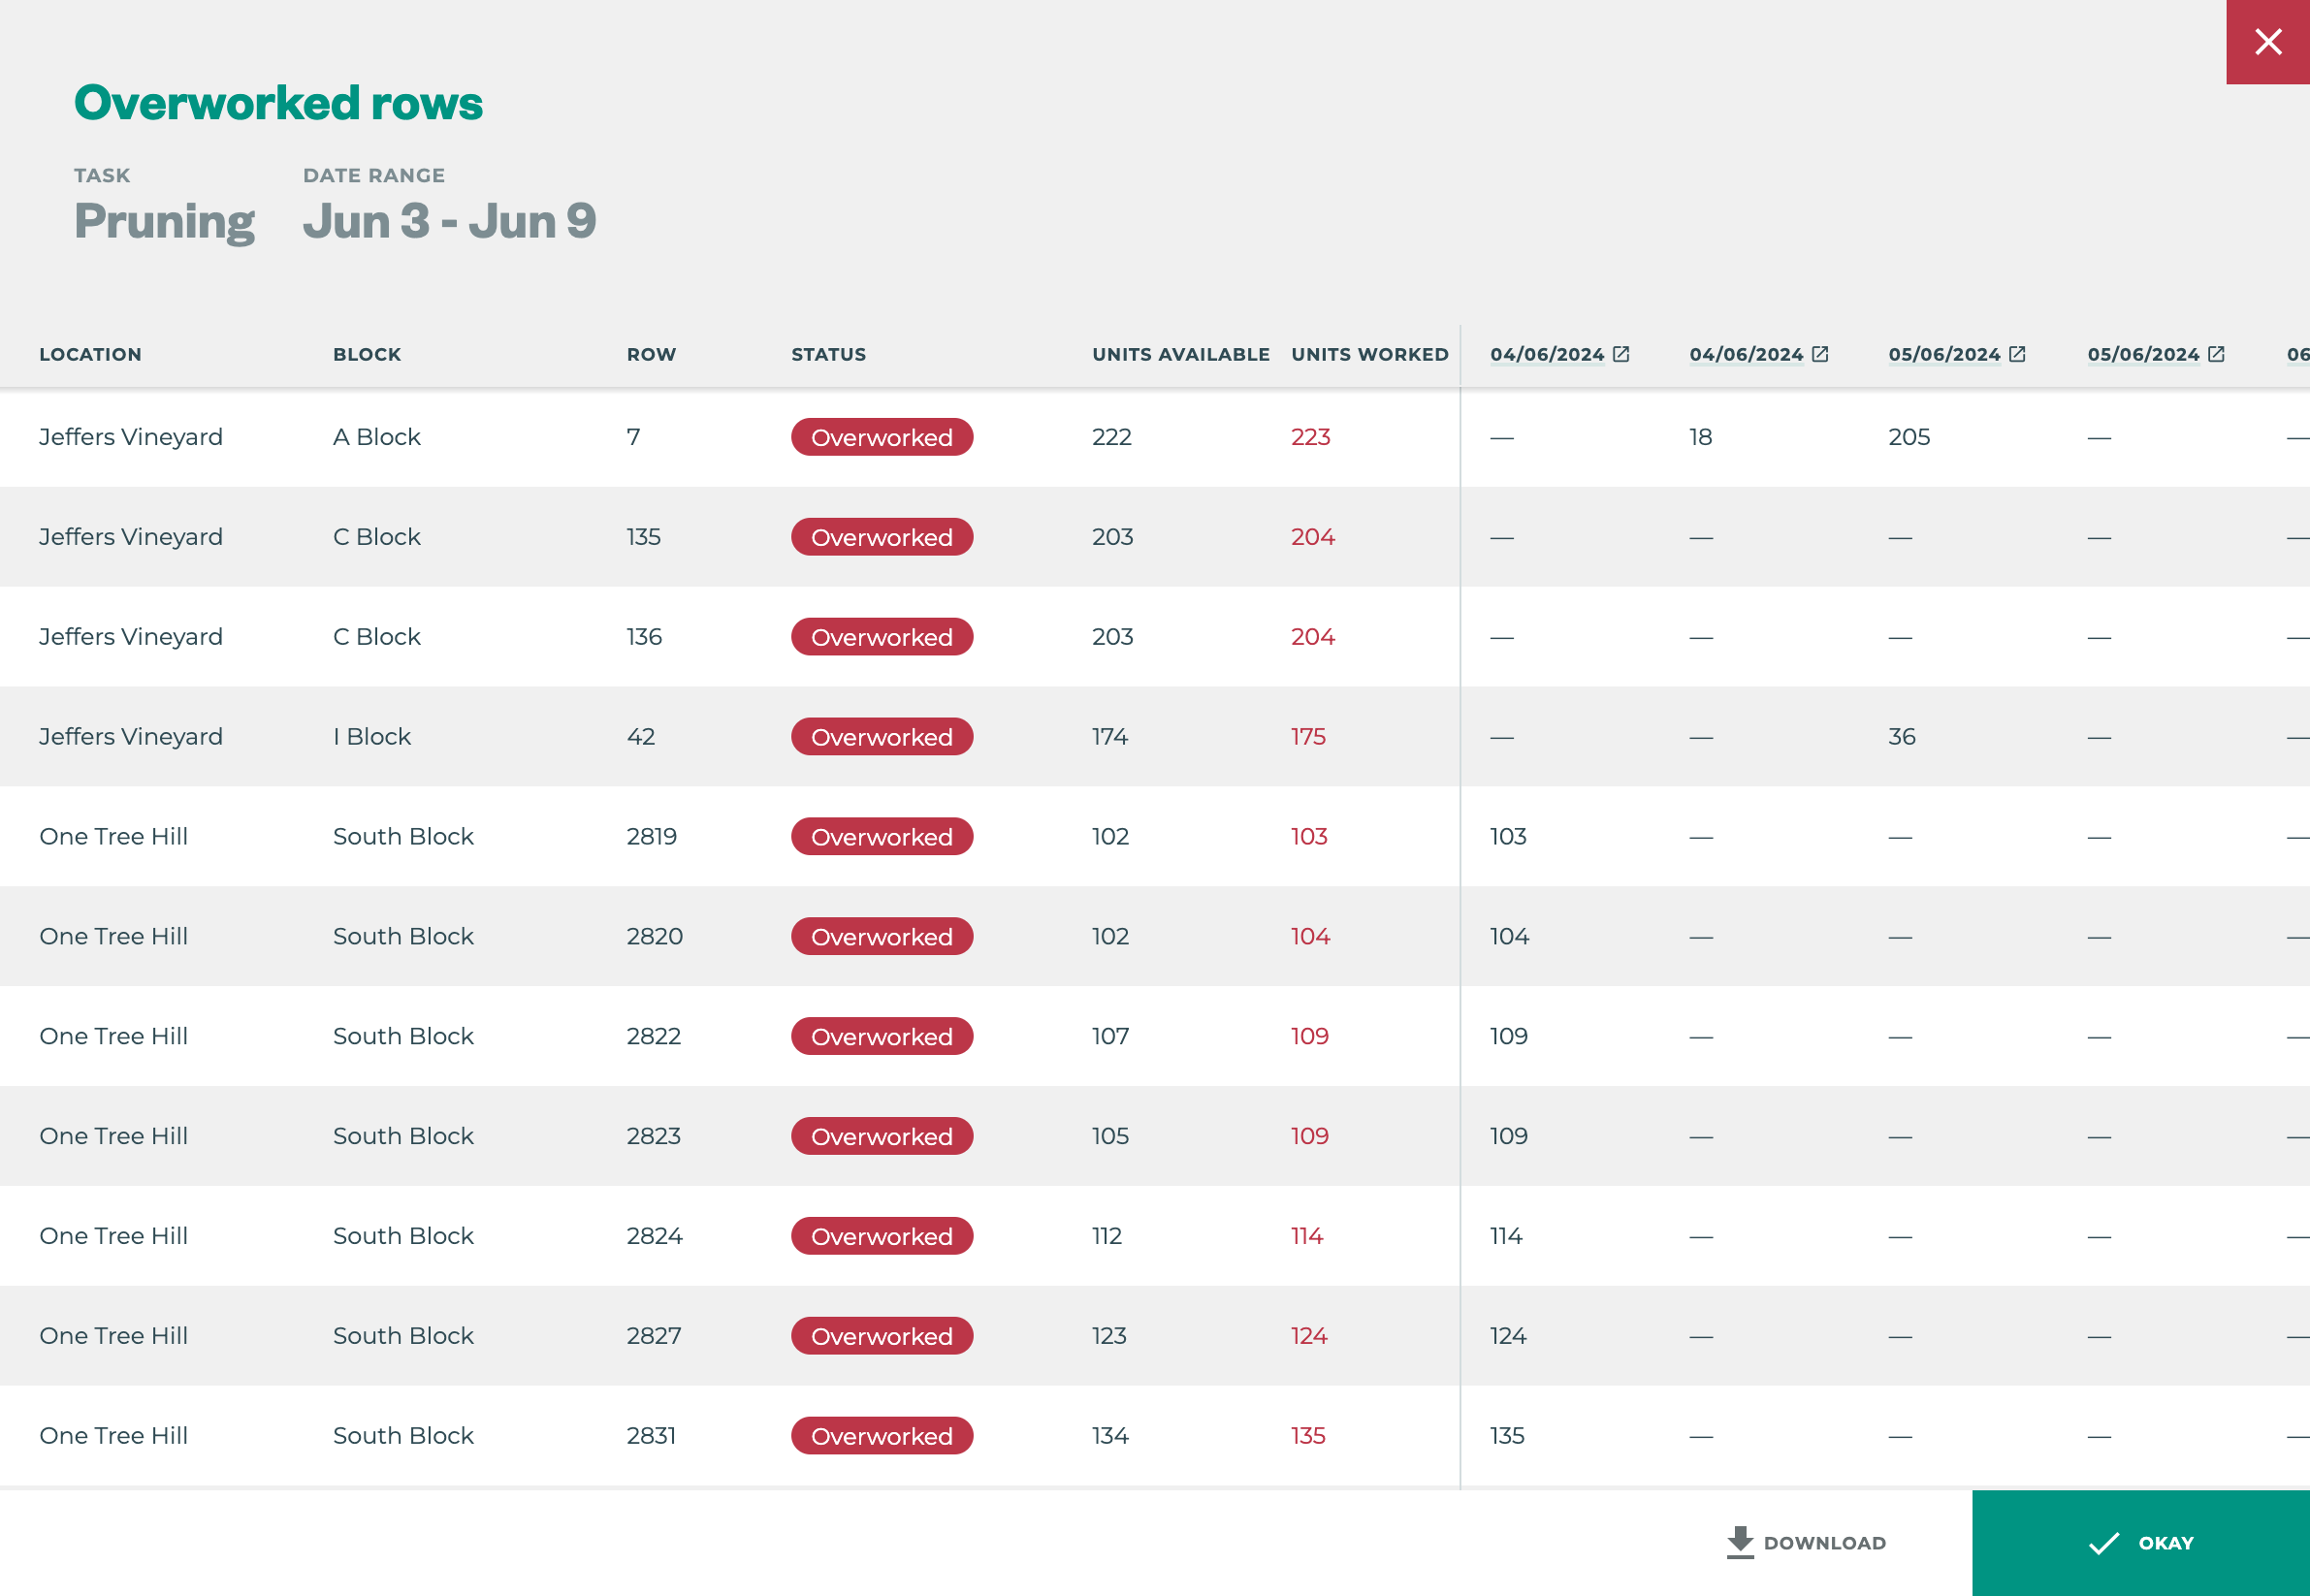Click the Overworked rows title heading
Viewport: 2310px width, 1596px height.
278,101
